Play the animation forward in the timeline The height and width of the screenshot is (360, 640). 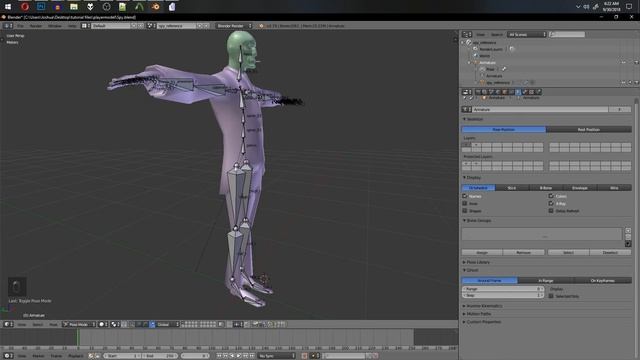pyautogui.click(x=239, y=356)
